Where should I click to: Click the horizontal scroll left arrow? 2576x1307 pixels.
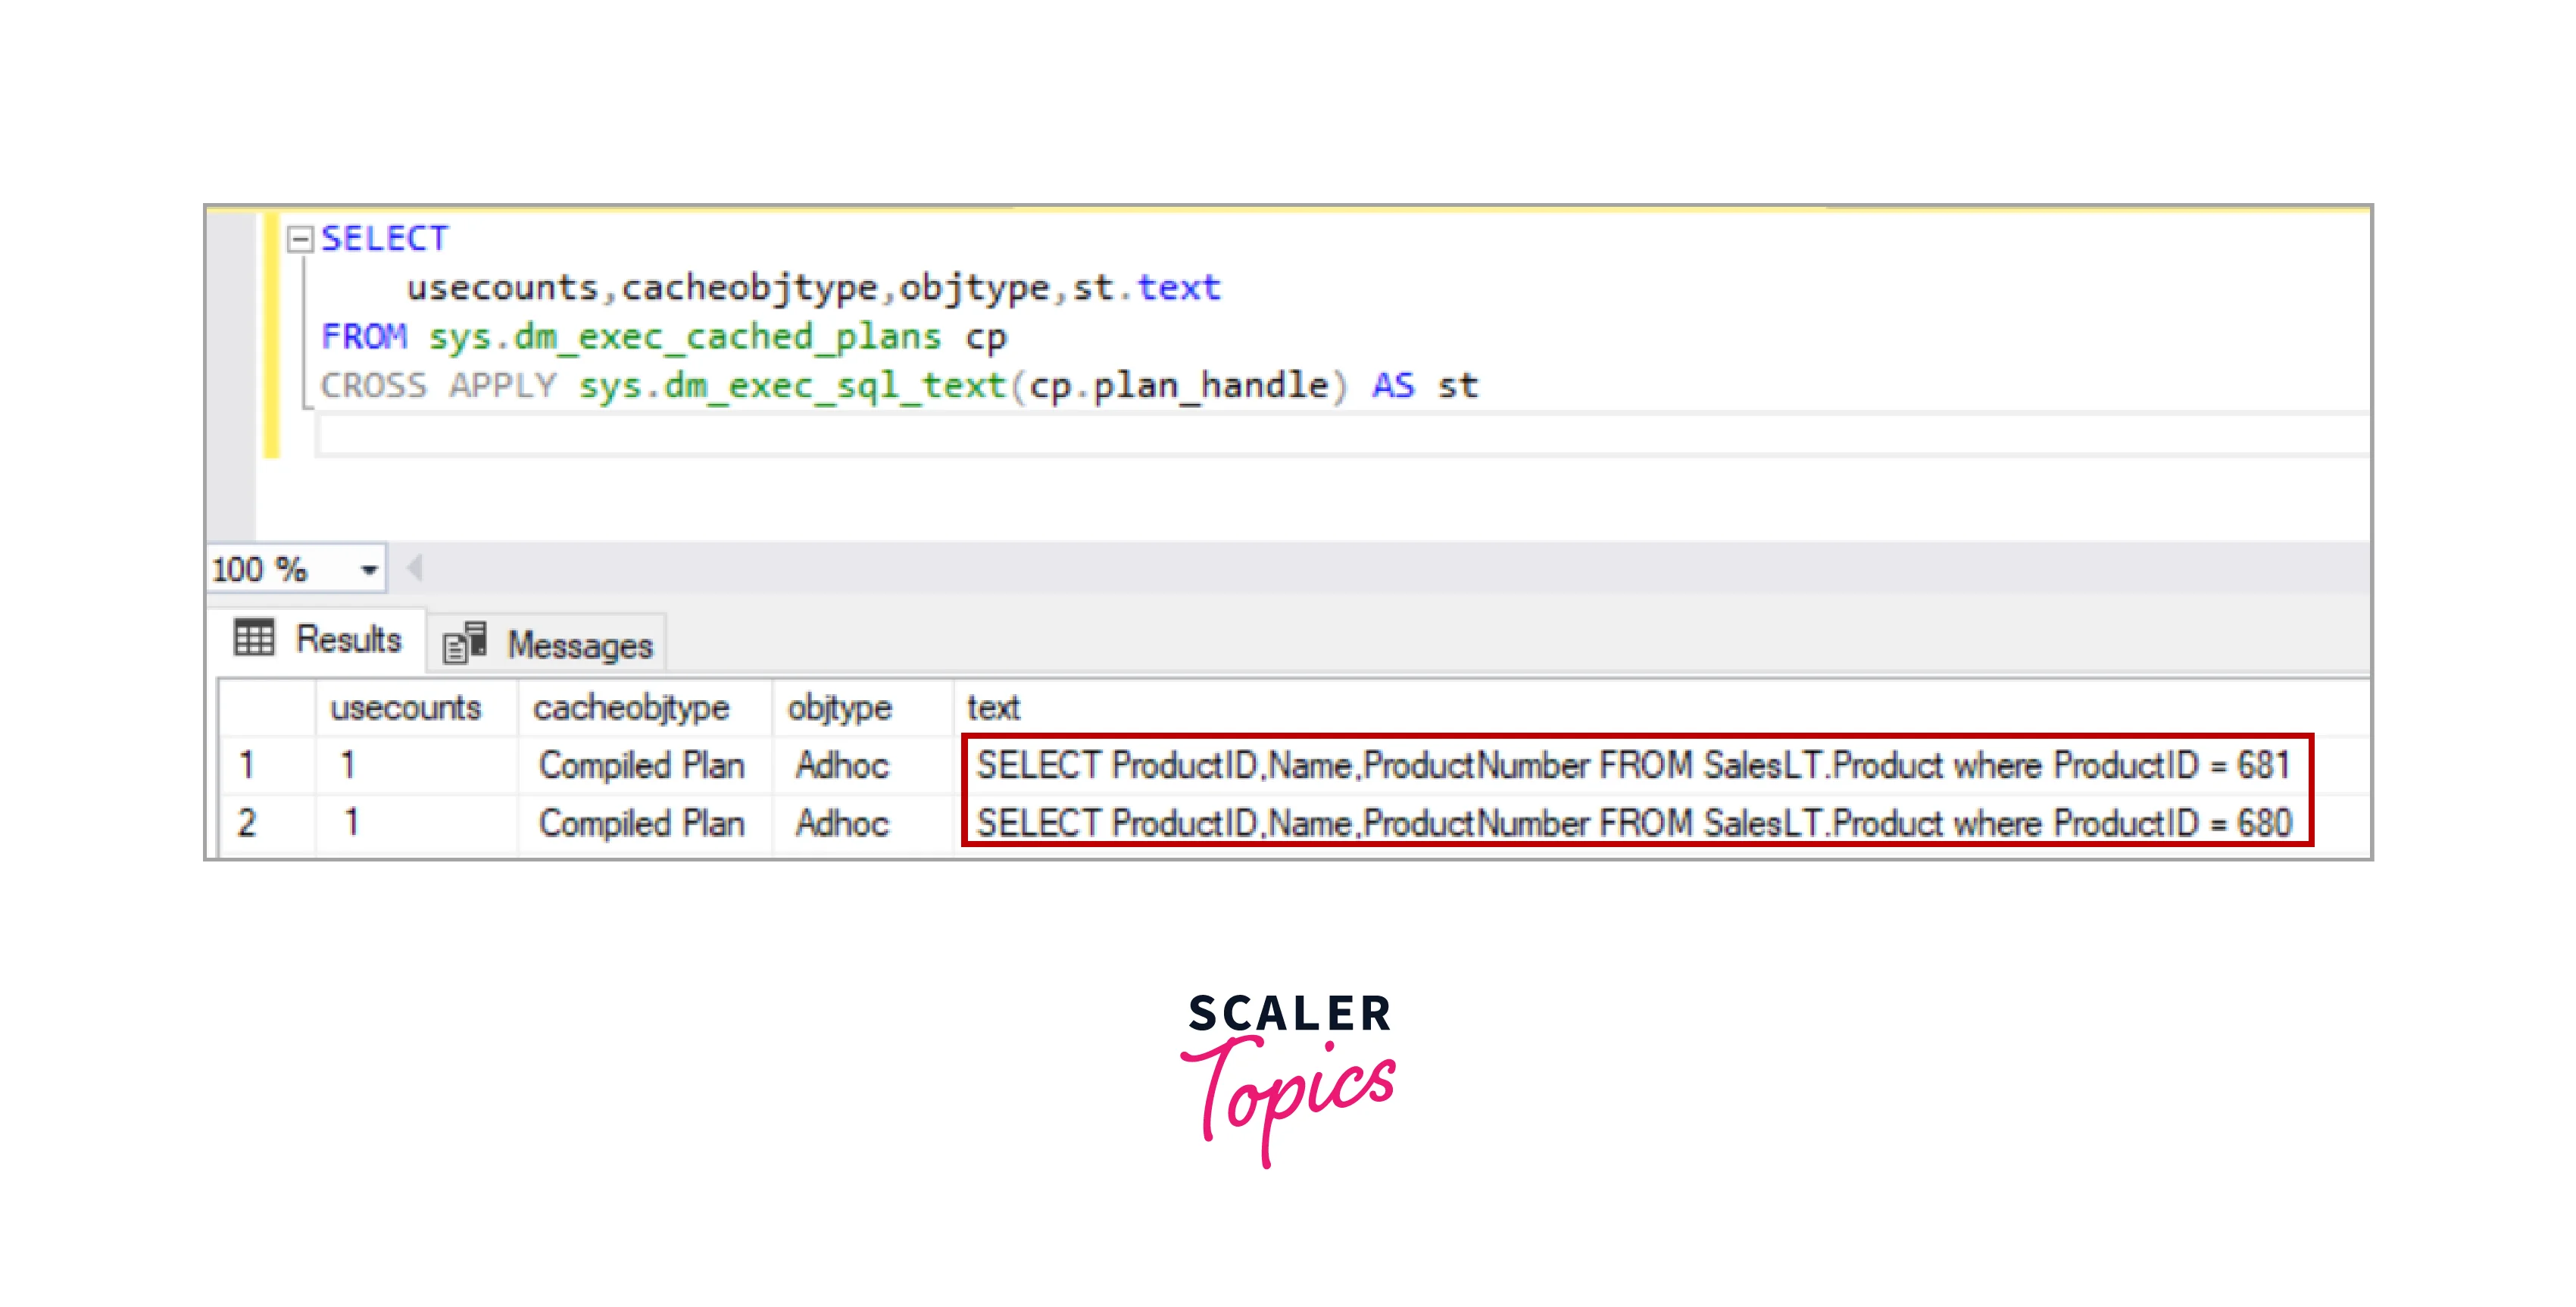point(415,569)
